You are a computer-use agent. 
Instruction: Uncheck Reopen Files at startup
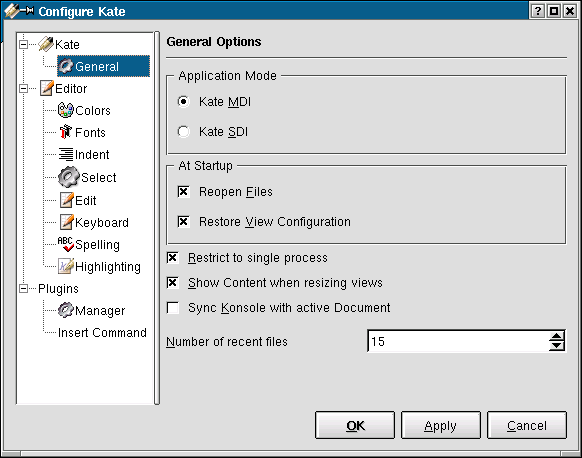coord(183,192)
